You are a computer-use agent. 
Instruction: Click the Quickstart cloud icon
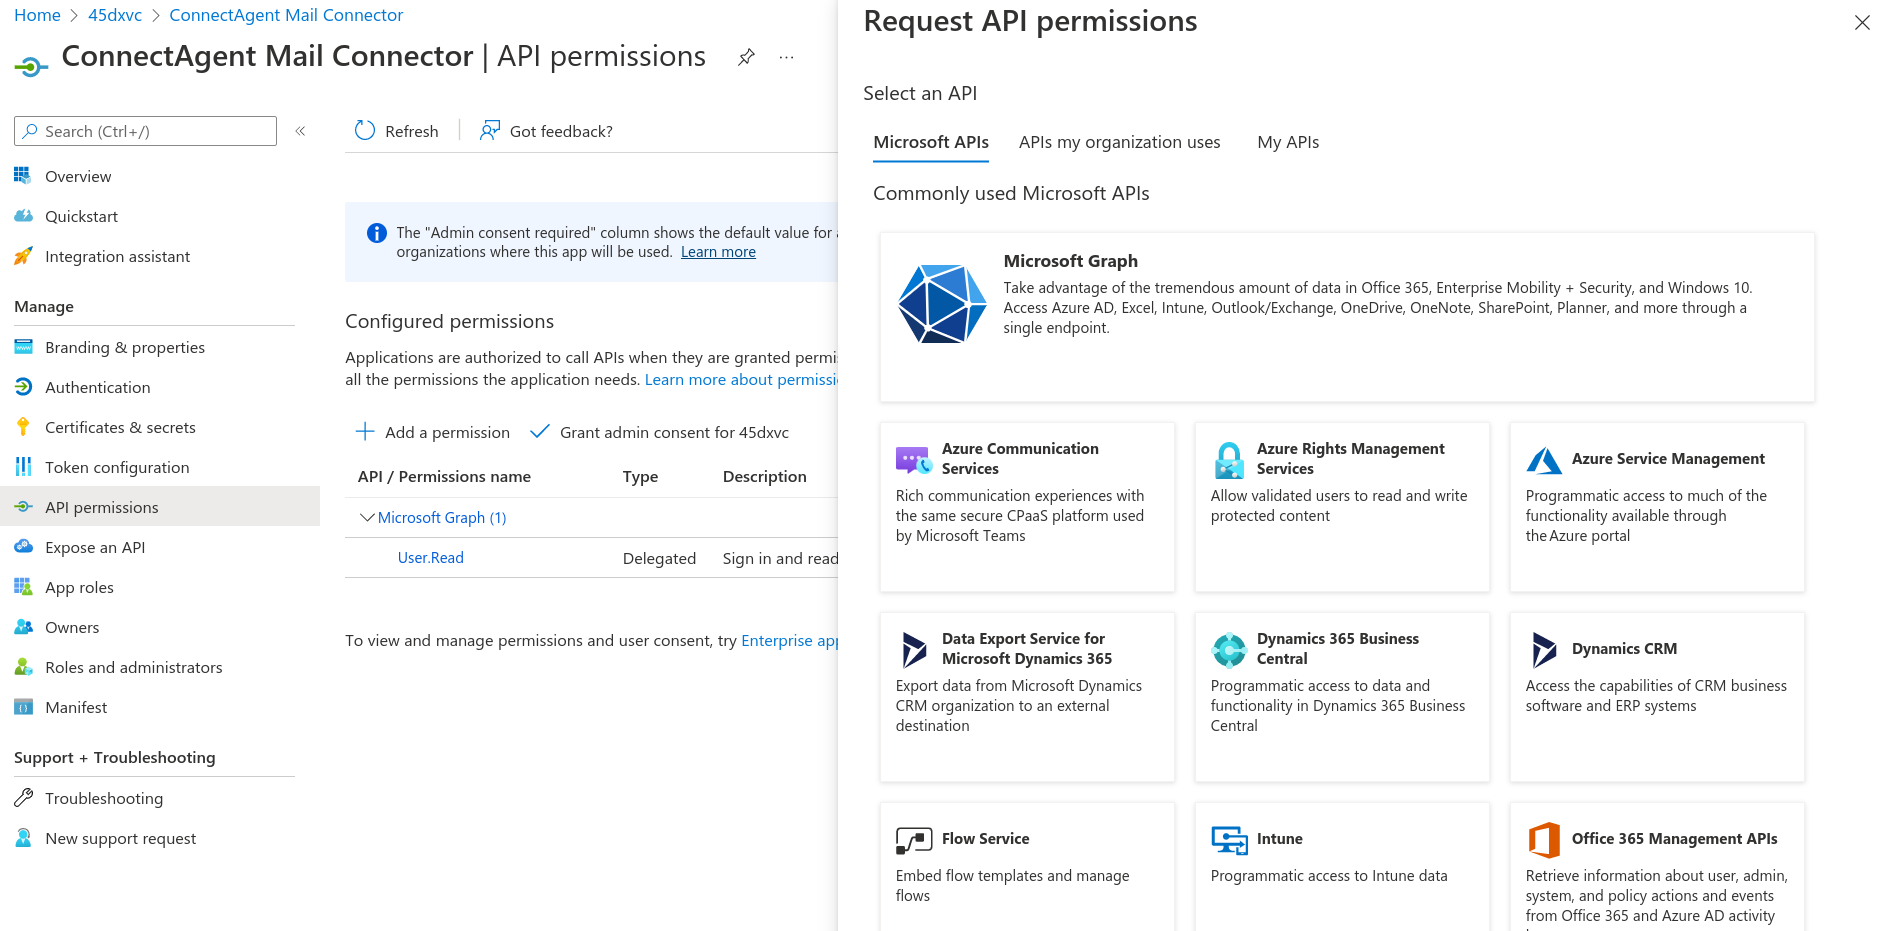tap(23, 216)
